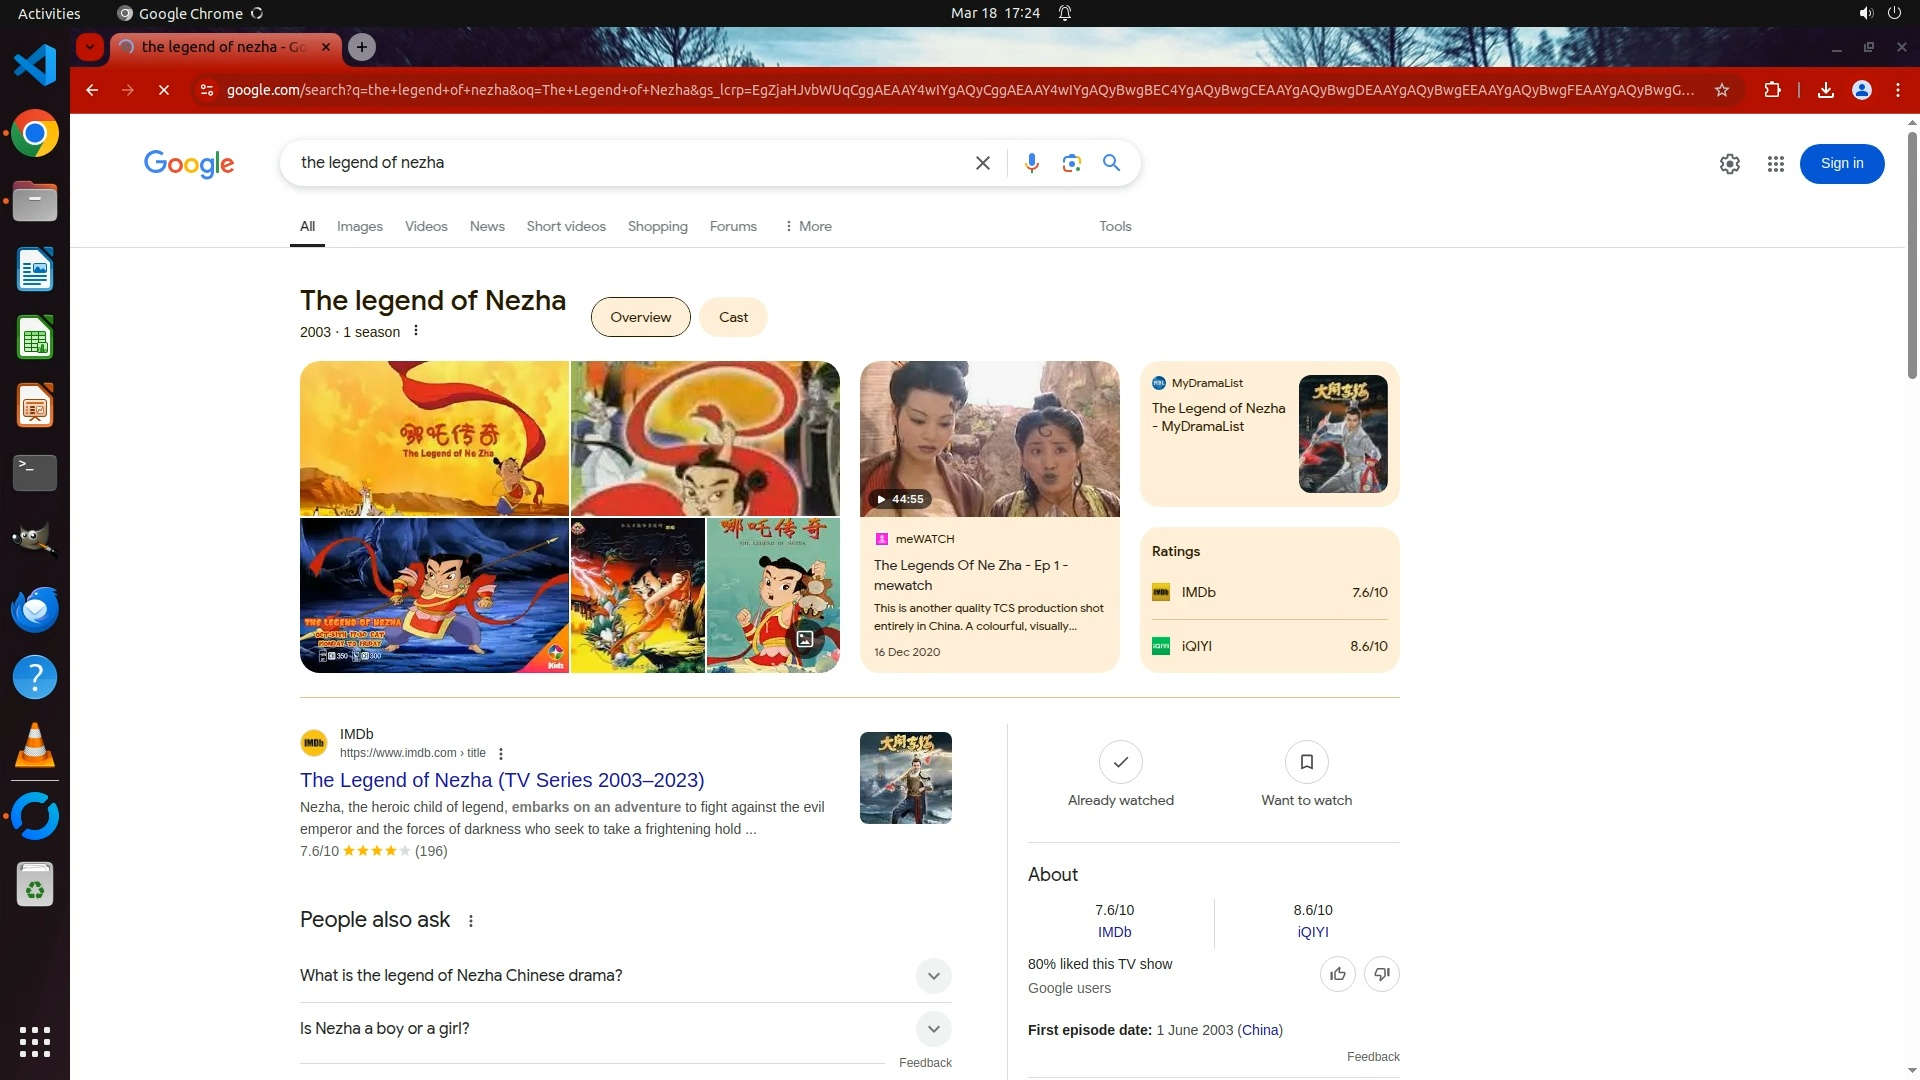
Task: Open IMDb Legend of Nezha result link
Action: (x=501, y=780)
